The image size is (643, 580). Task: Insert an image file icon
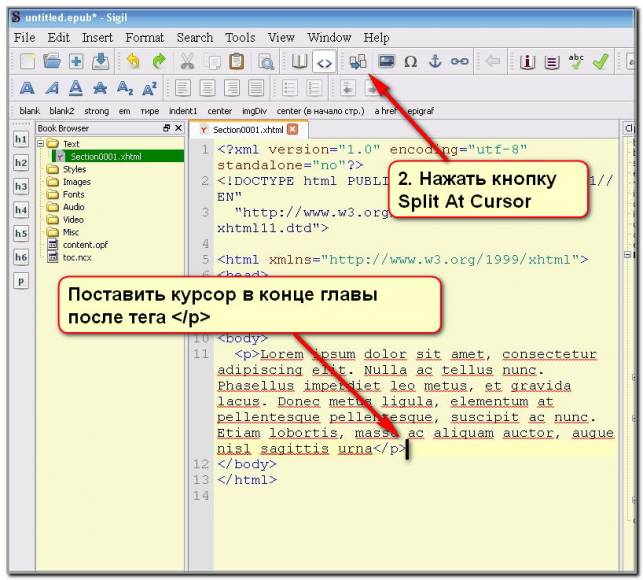[386, 62]
